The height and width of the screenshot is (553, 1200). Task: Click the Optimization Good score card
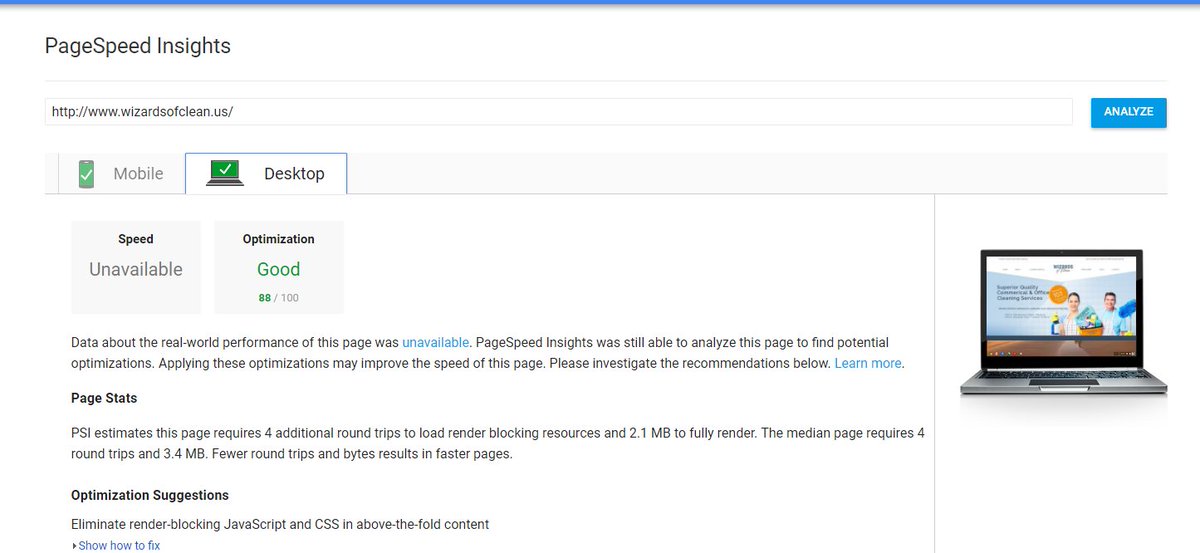coord(278,267)
